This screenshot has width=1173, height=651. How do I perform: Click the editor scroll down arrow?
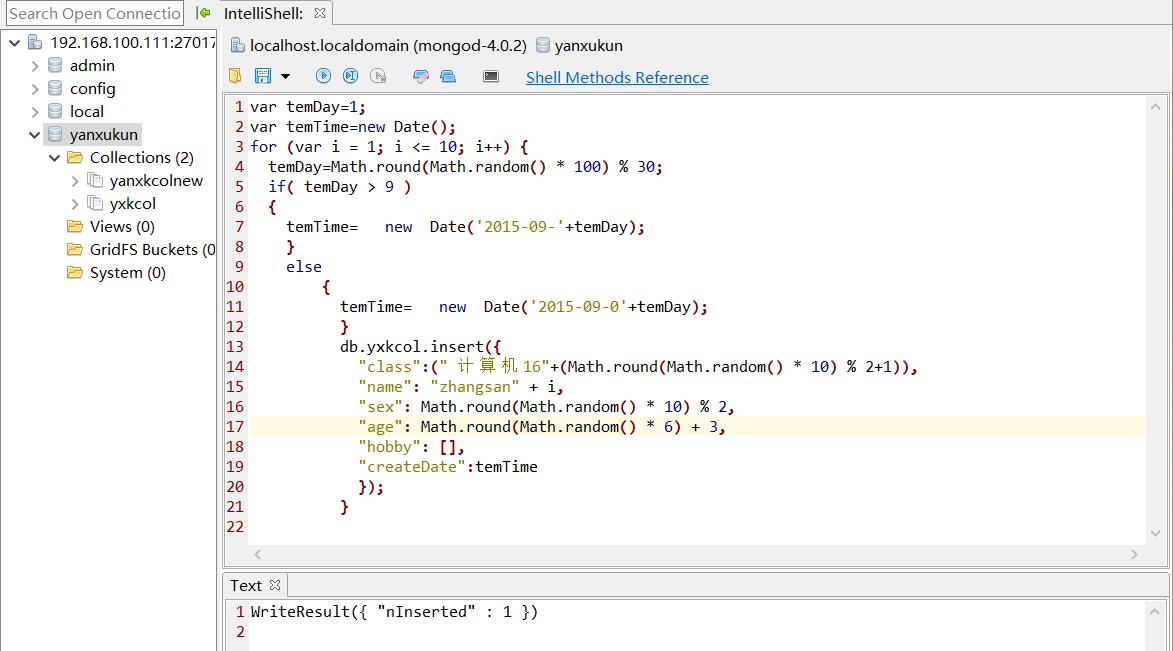pyautogui.click(x=1156, y=534)
